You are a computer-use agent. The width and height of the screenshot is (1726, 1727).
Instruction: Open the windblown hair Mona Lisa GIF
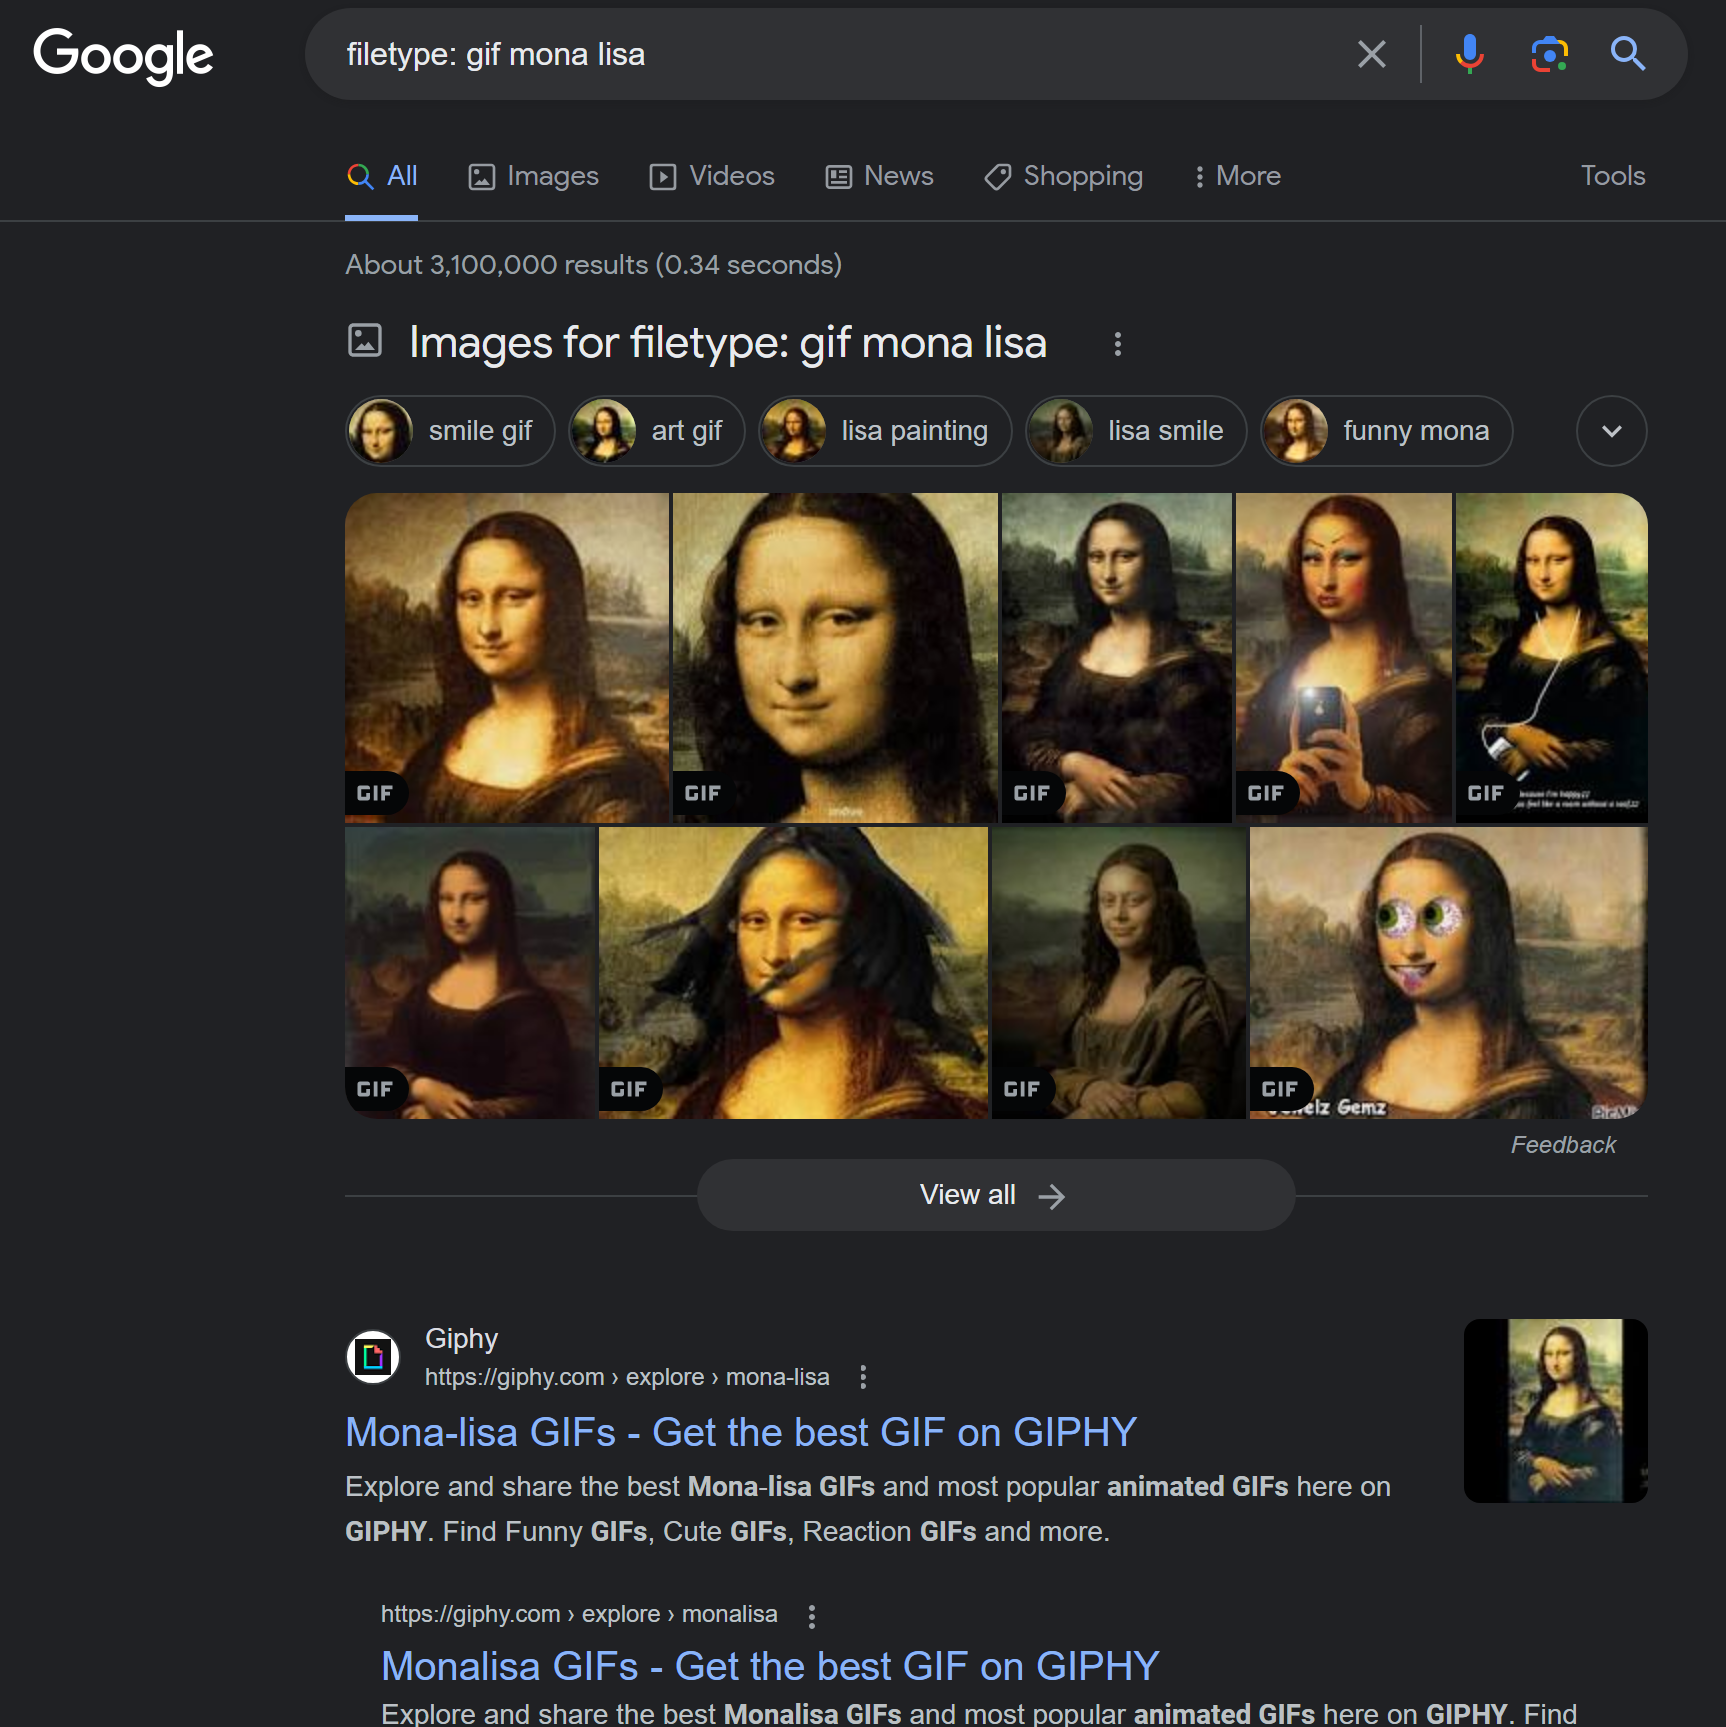(x=793, y=973)
